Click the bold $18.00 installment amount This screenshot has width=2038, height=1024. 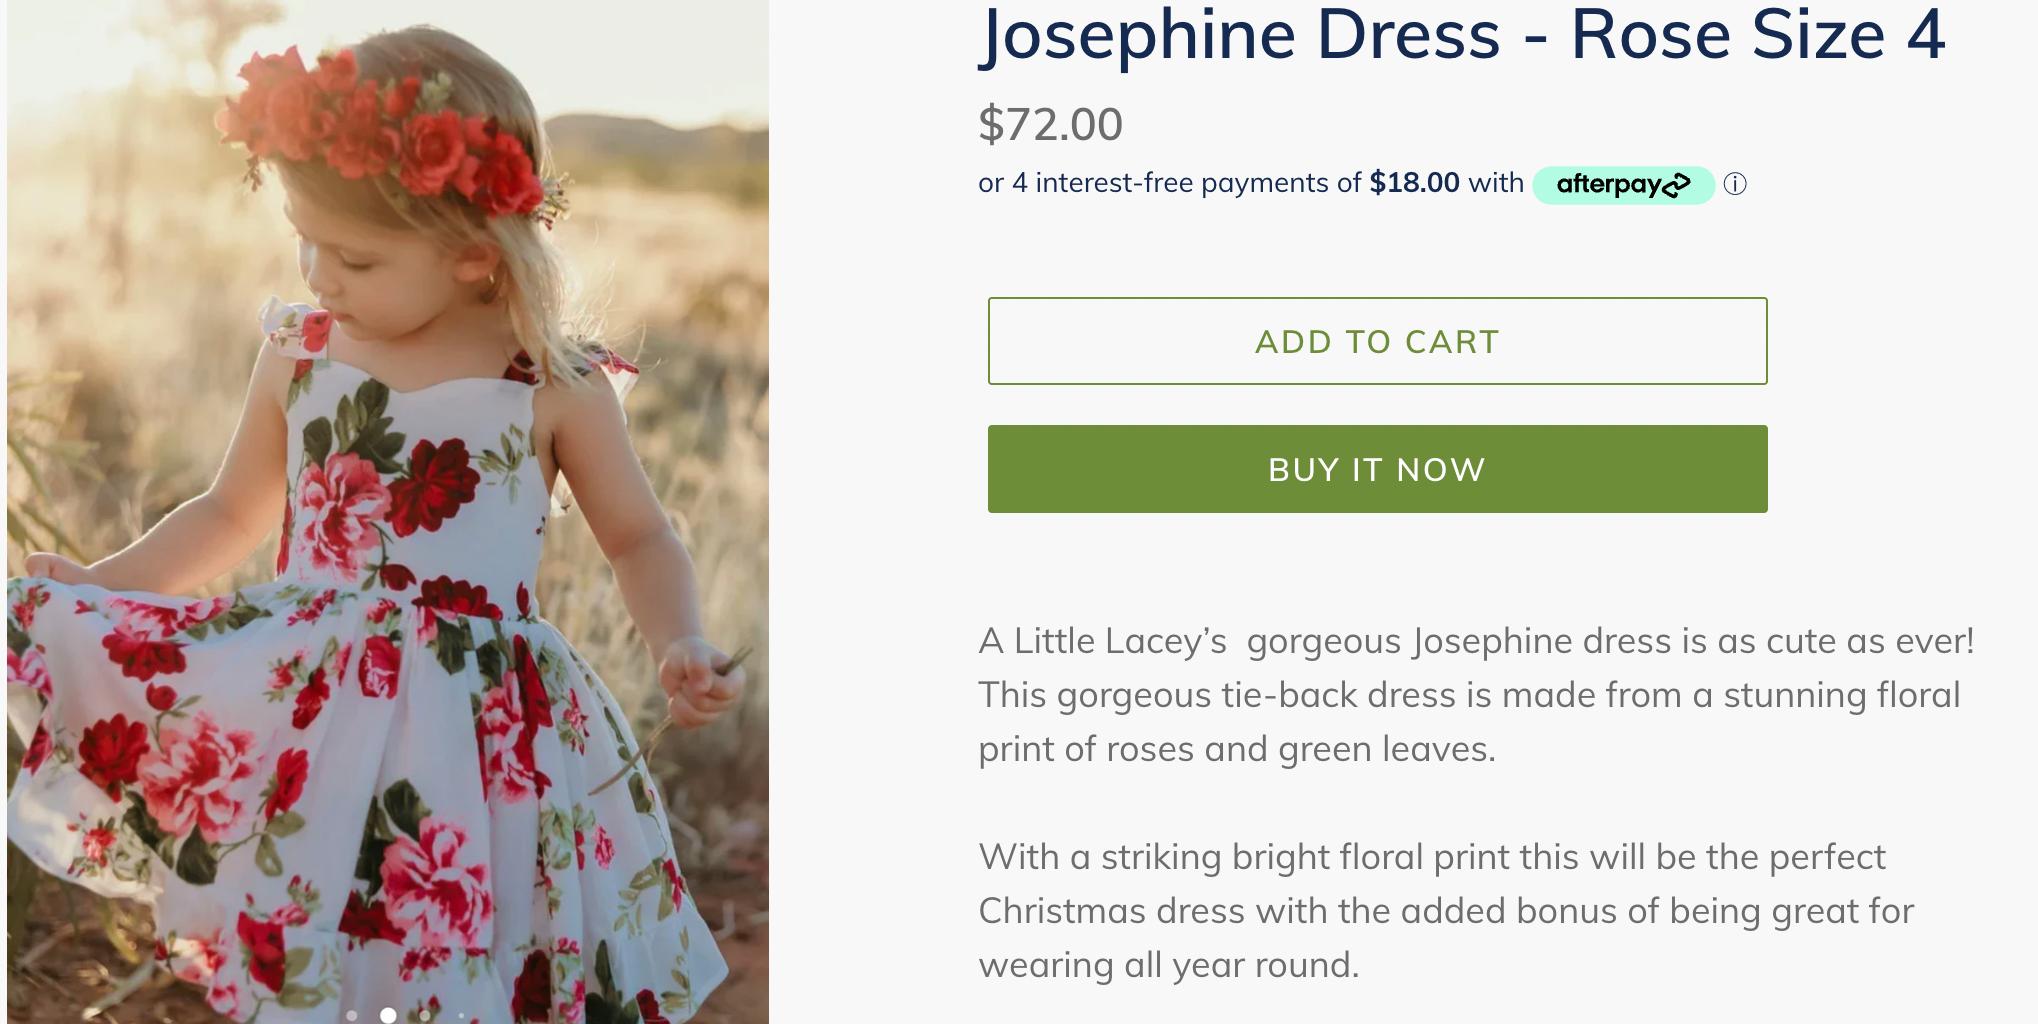[x=1414, y=183]
